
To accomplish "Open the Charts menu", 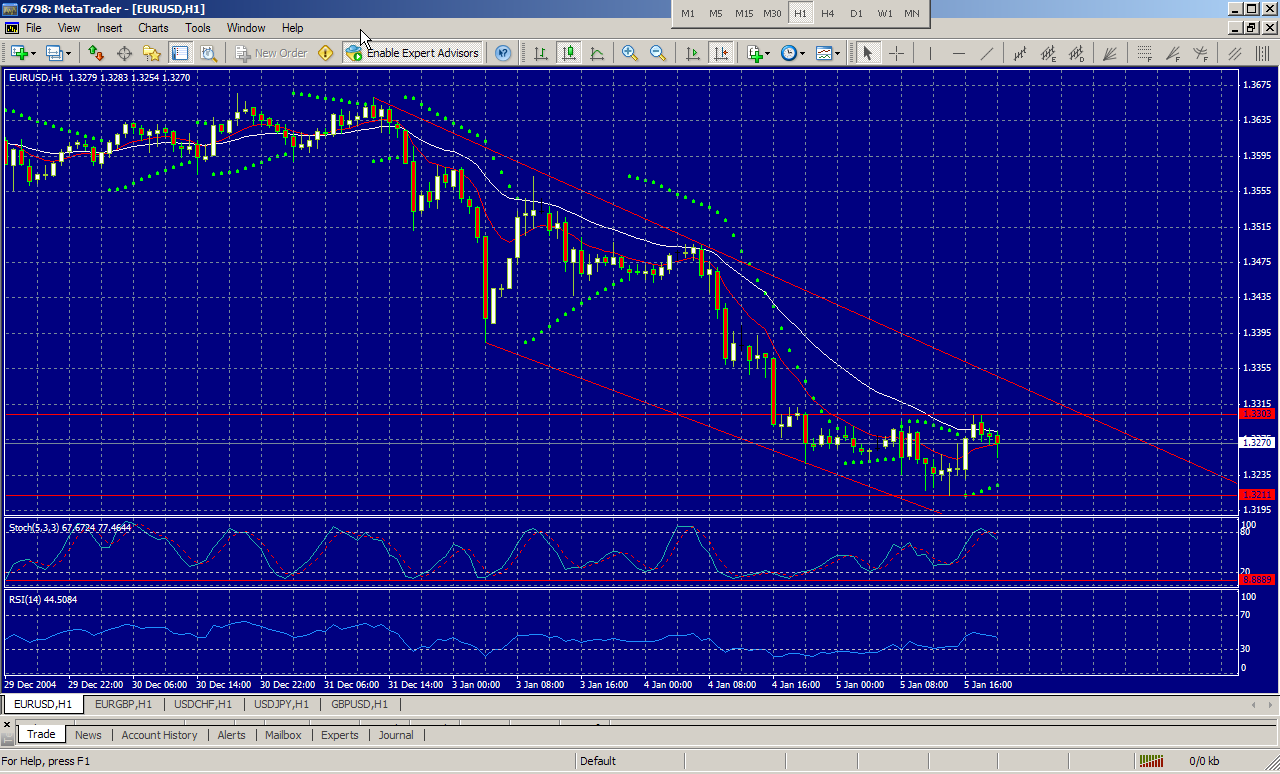I will pyautogui.click(x=153, y=28).
